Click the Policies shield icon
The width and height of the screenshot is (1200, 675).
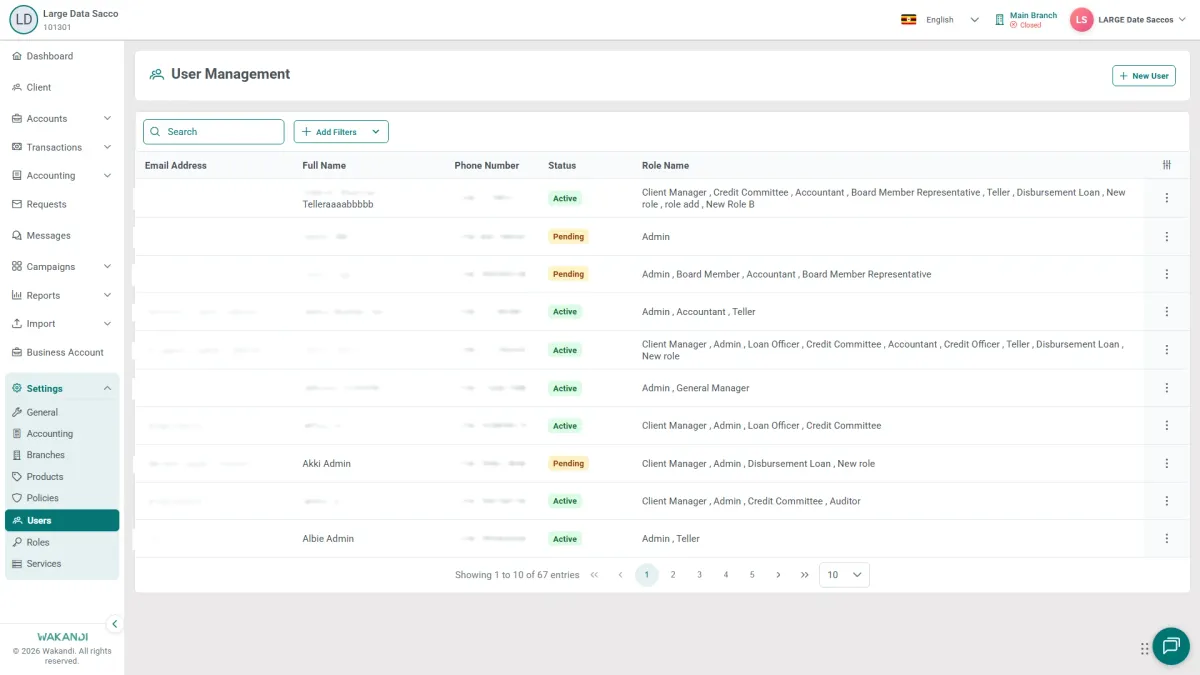point(17,497)
